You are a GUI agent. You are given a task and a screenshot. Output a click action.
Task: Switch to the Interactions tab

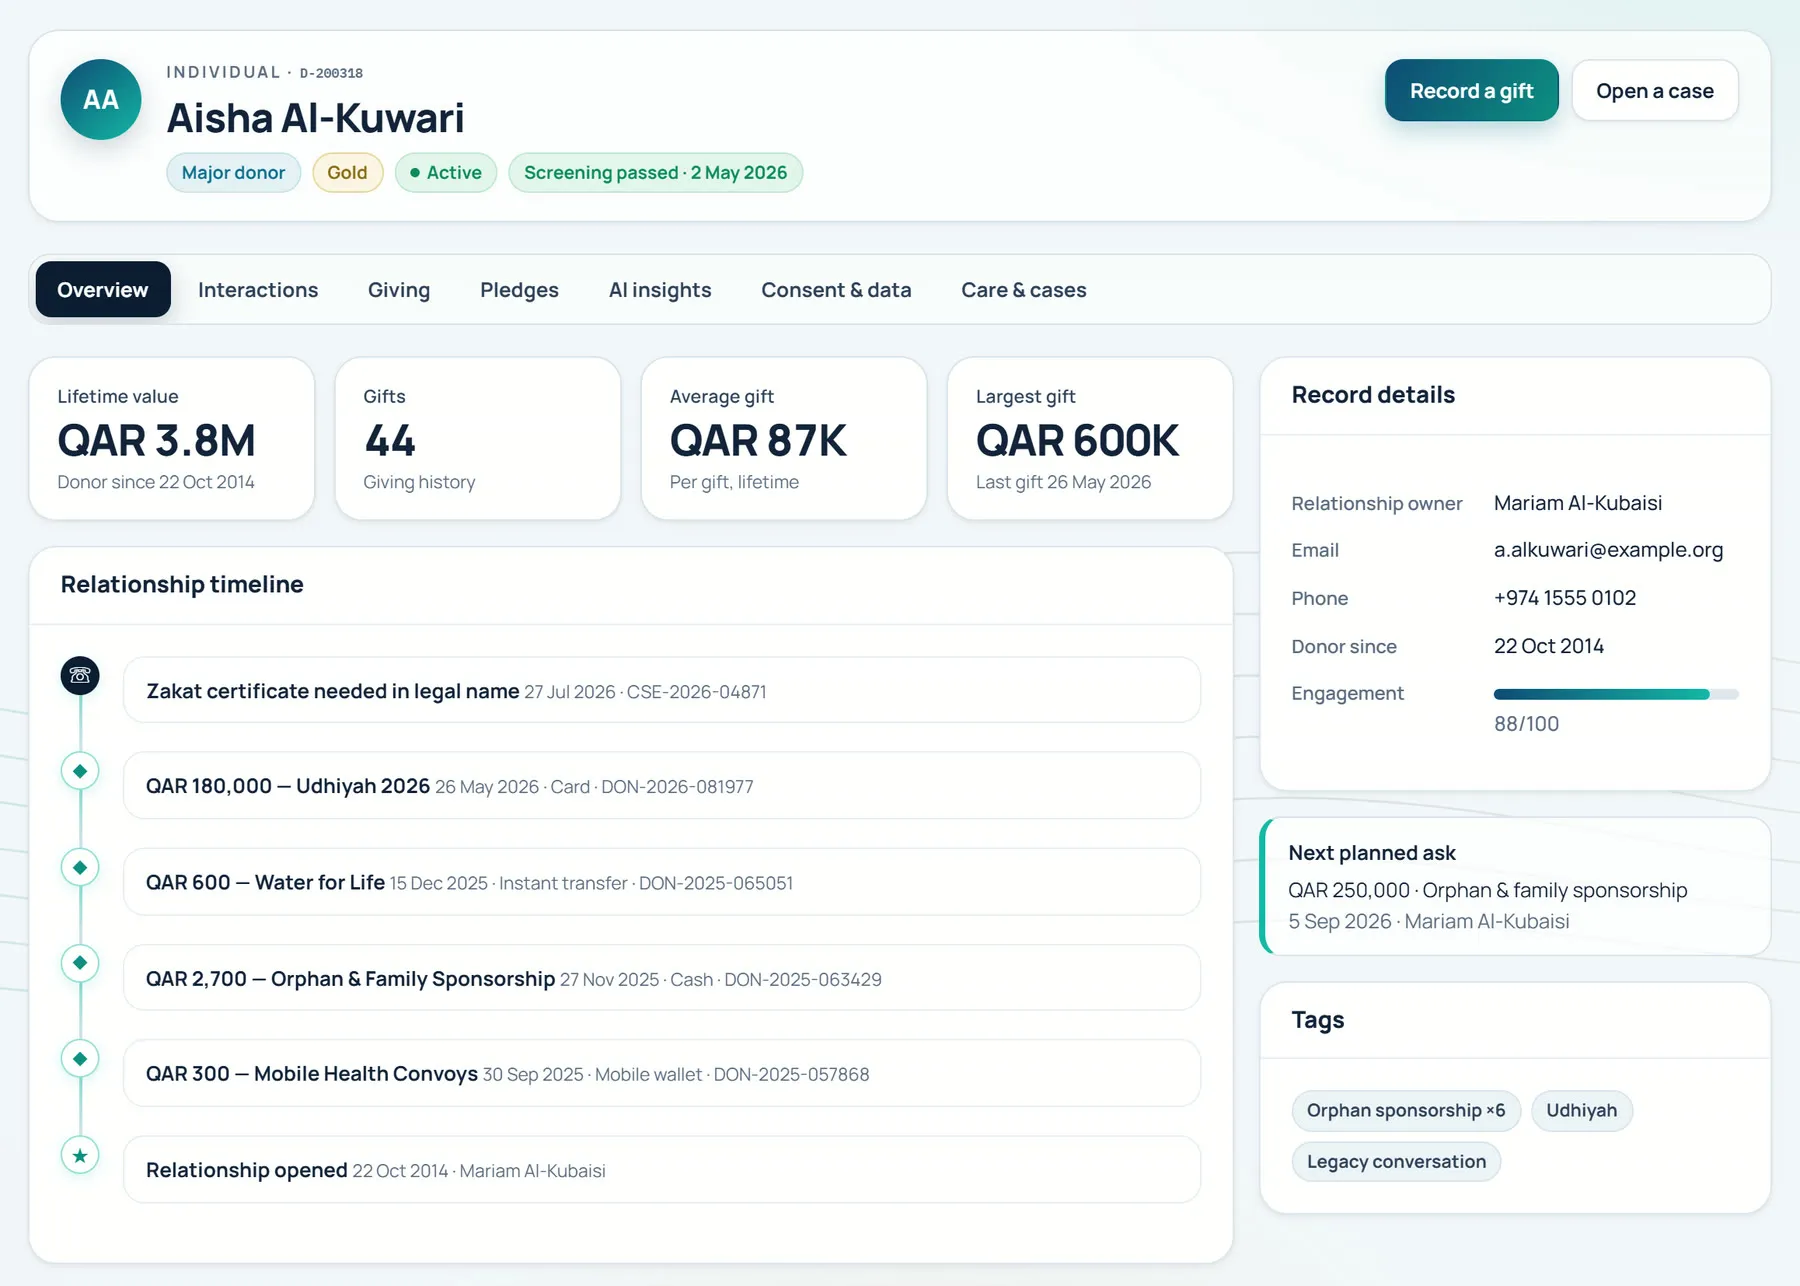click(258, 290)
